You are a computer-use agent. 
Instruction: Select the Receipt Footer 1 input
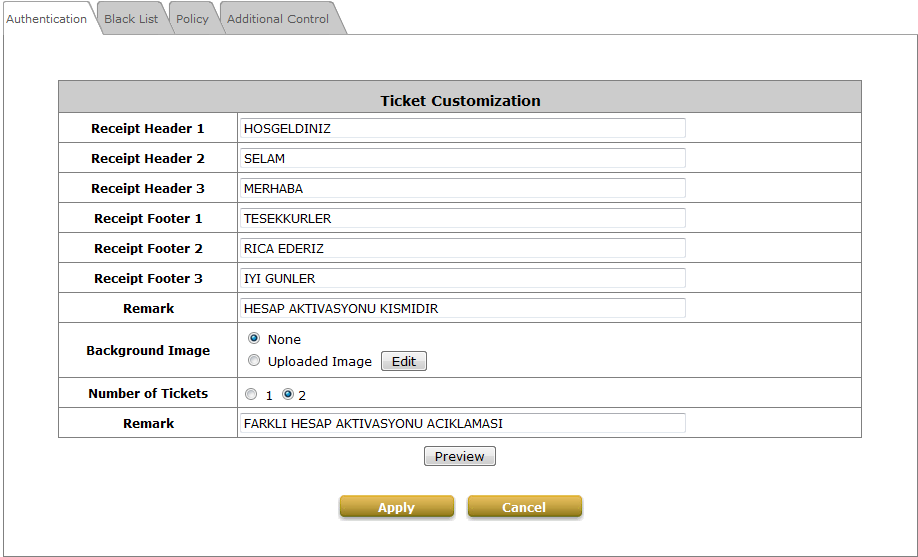[462, 218]
